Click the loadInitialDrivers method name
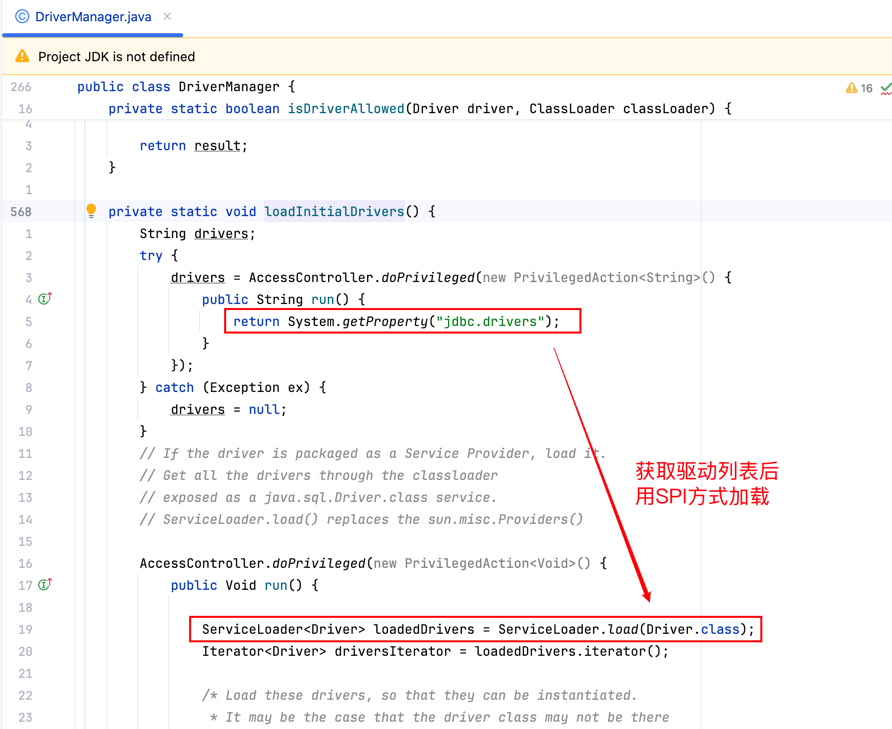Image resolution: width=892 pixels, height=729 pixels. point(334,211)
